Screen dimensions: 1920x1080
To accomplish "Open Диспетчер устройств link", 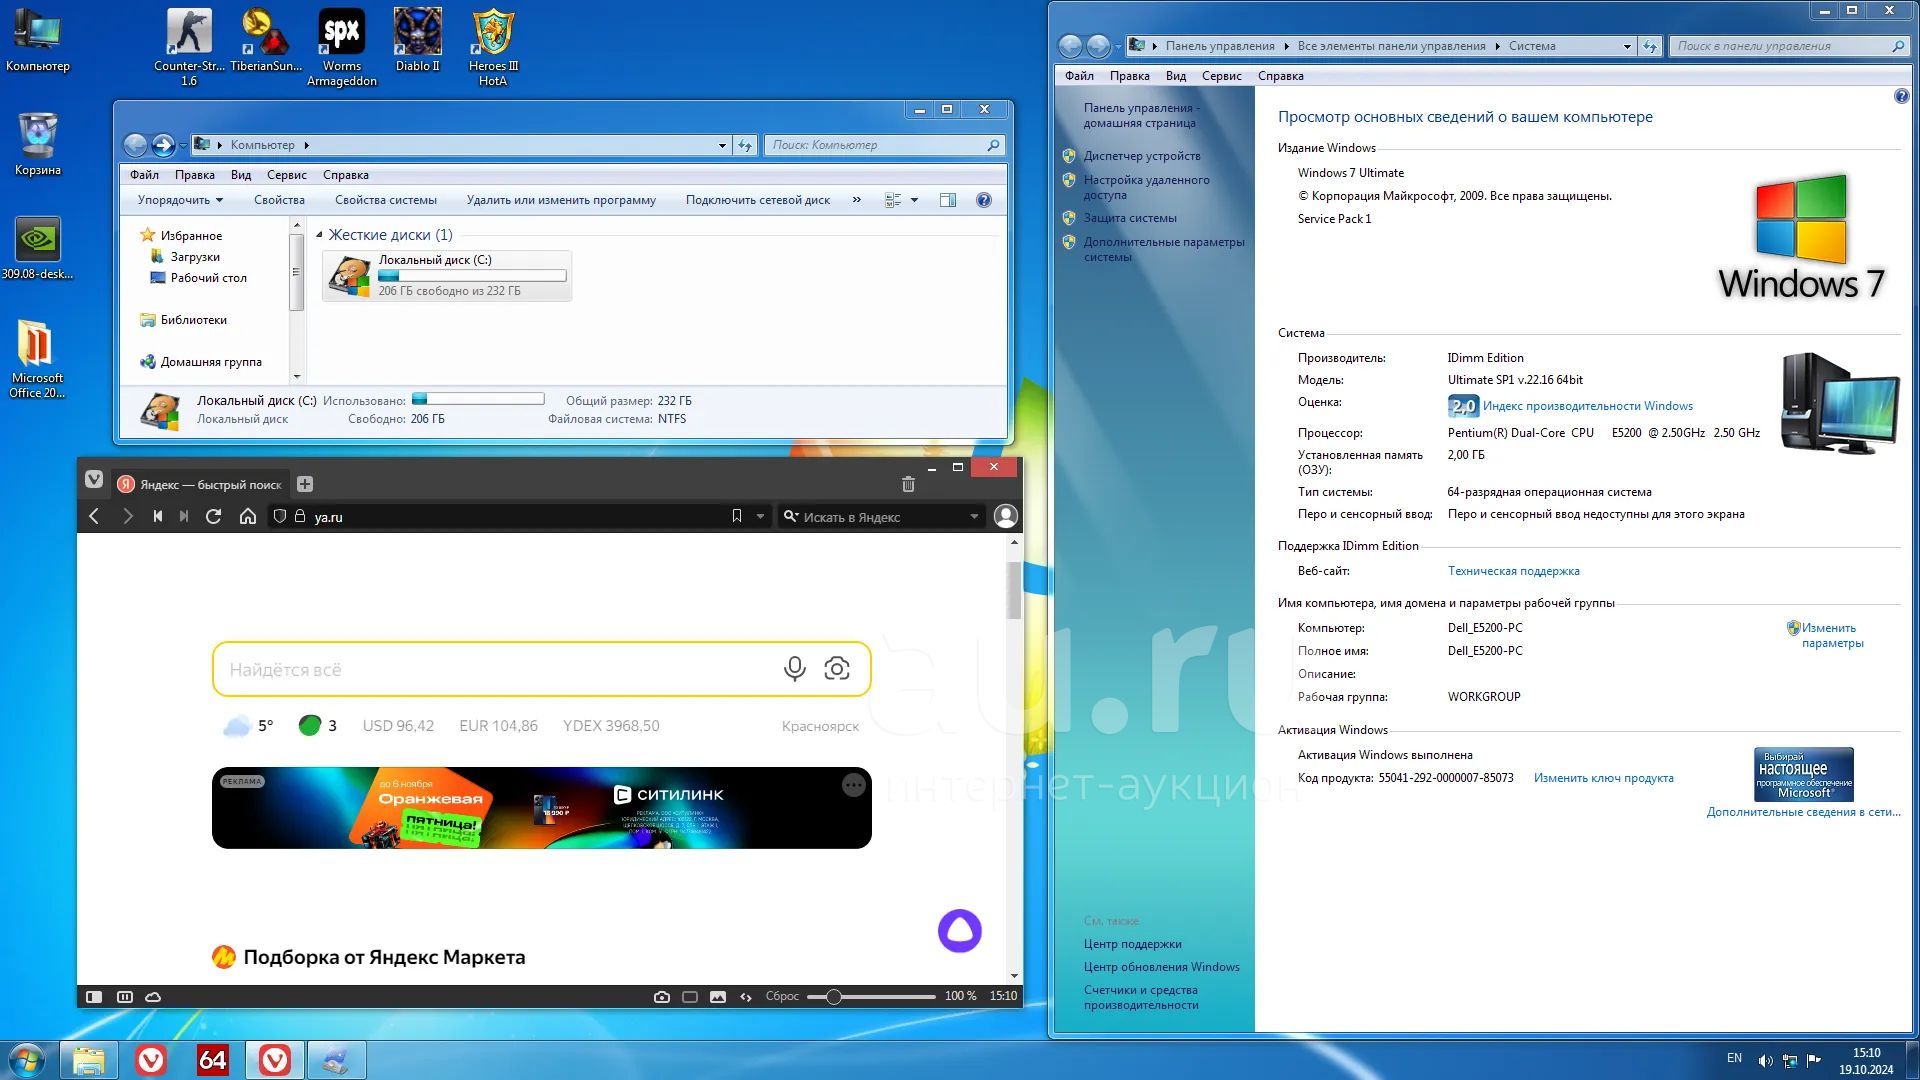I will point(1142,156).
